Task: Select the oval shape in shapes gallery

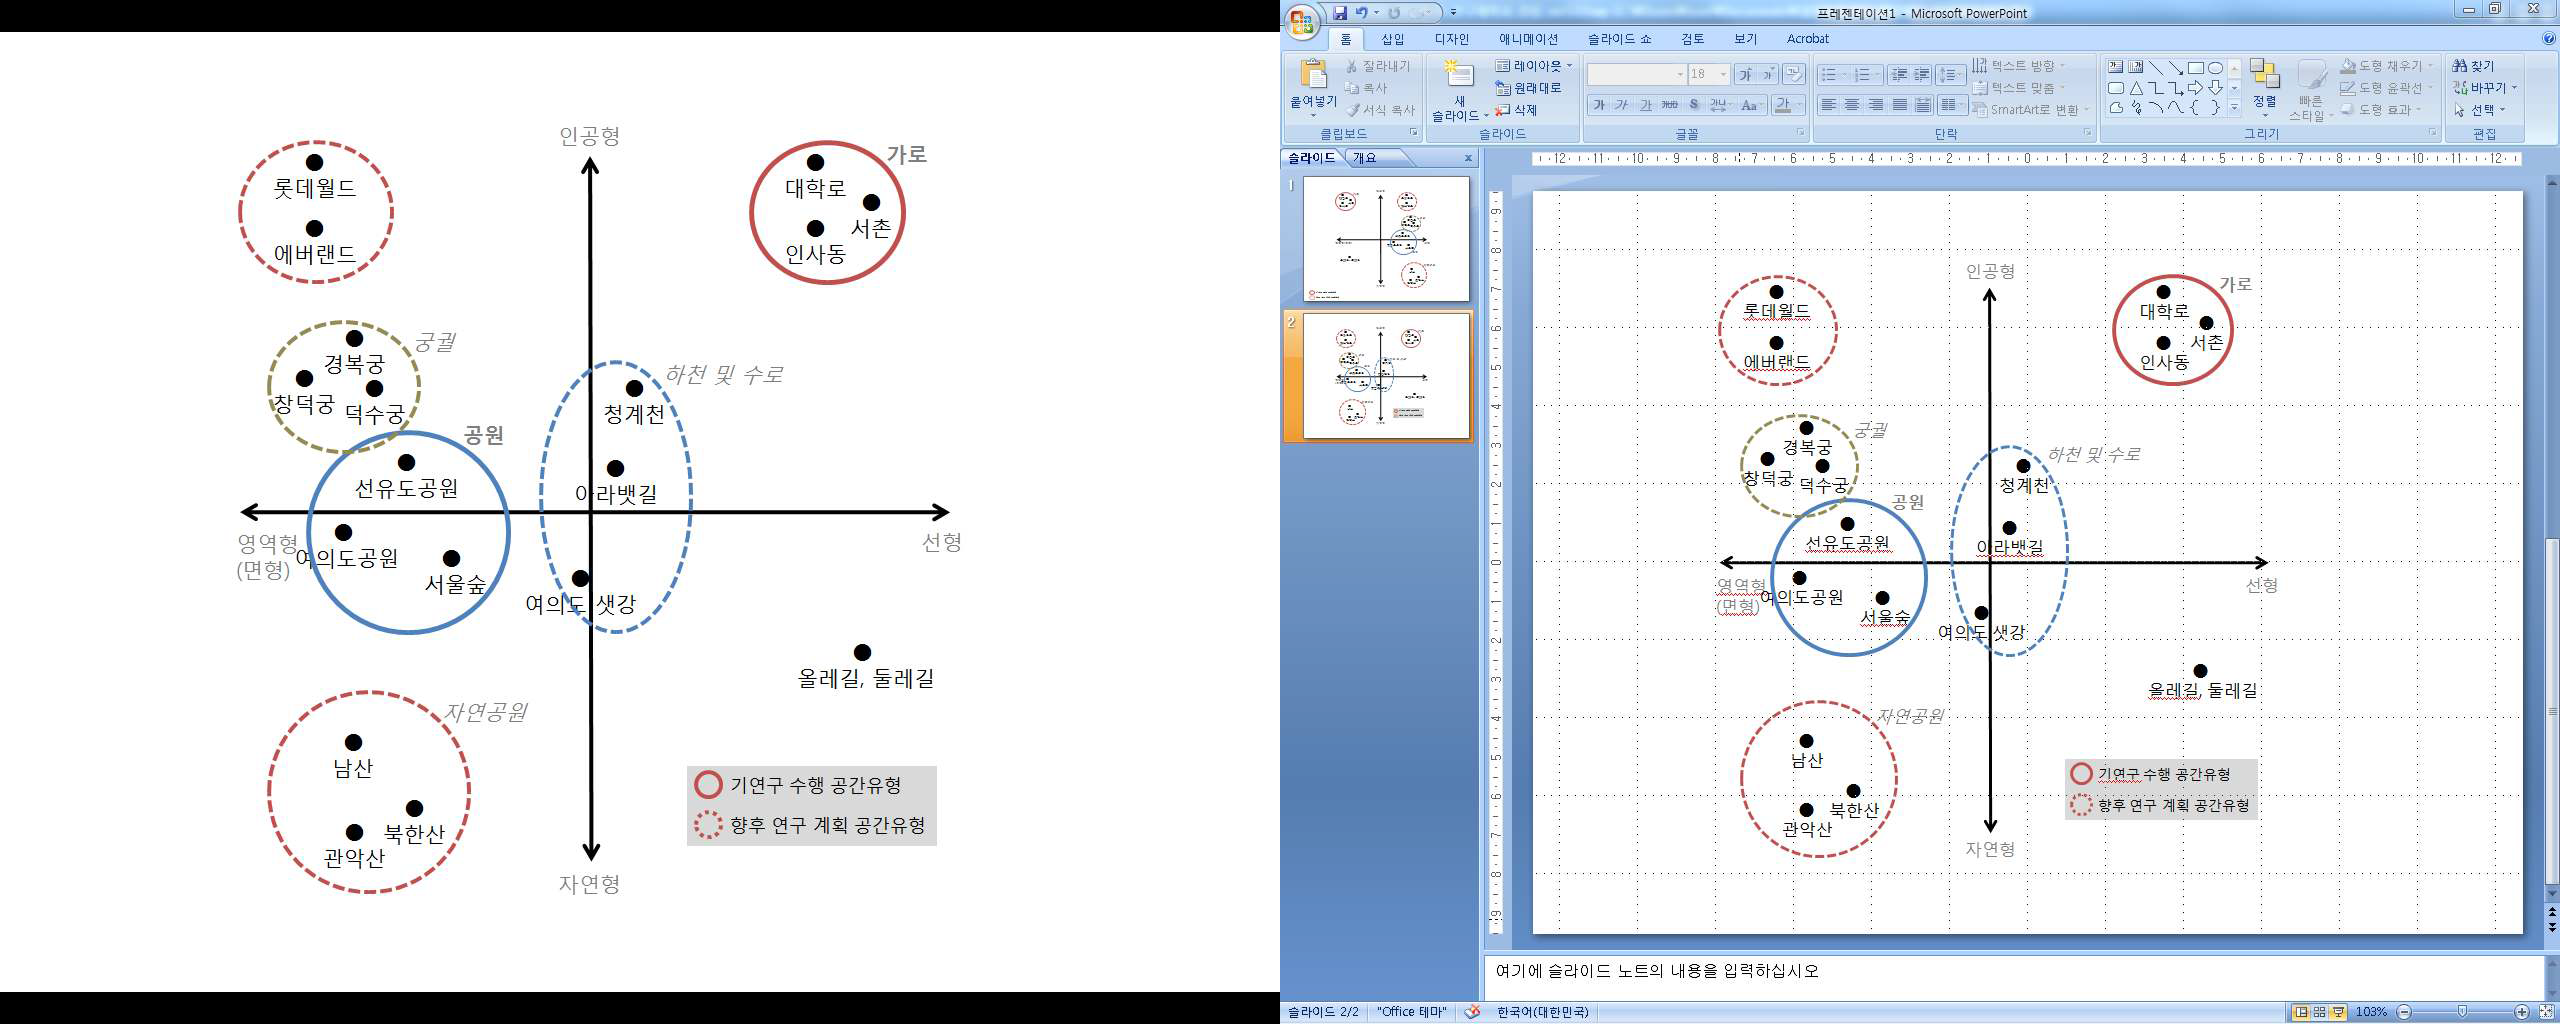Action: click(x=2215, y=68)
